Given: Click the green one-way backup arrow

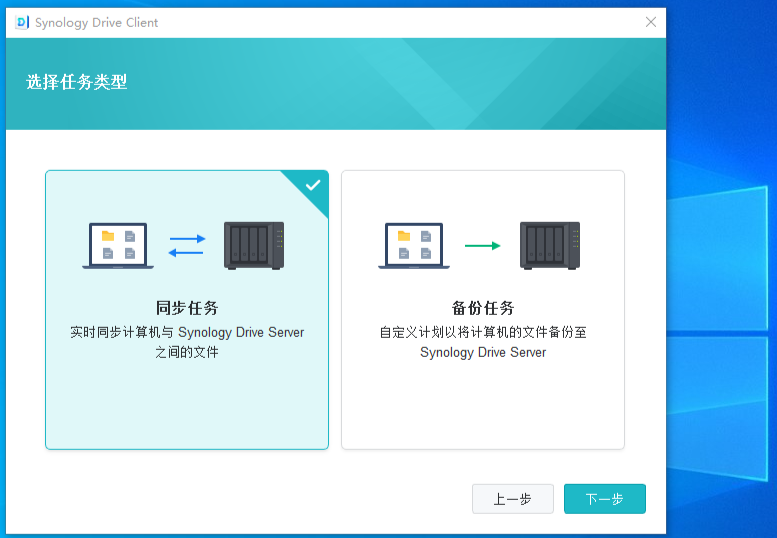Looking at the screenshot, I should point(483,246).
